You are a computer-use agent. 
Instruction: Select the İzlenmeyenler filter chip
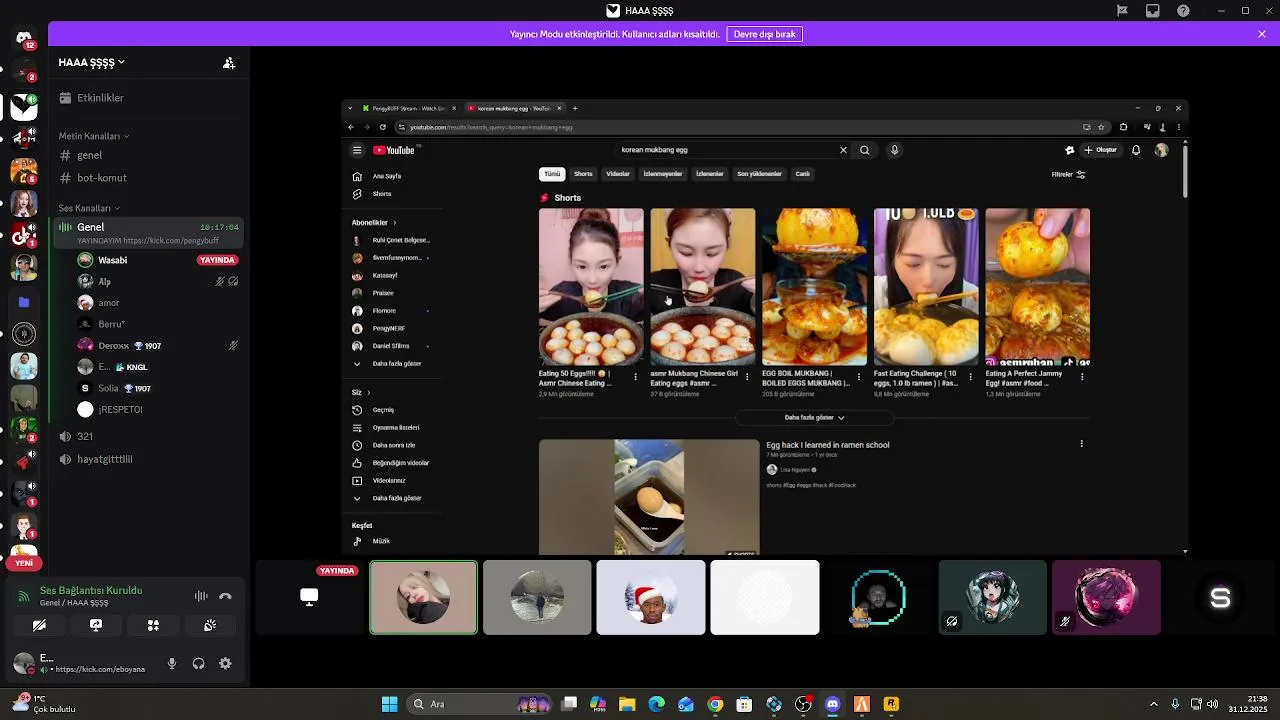[662, 174]
